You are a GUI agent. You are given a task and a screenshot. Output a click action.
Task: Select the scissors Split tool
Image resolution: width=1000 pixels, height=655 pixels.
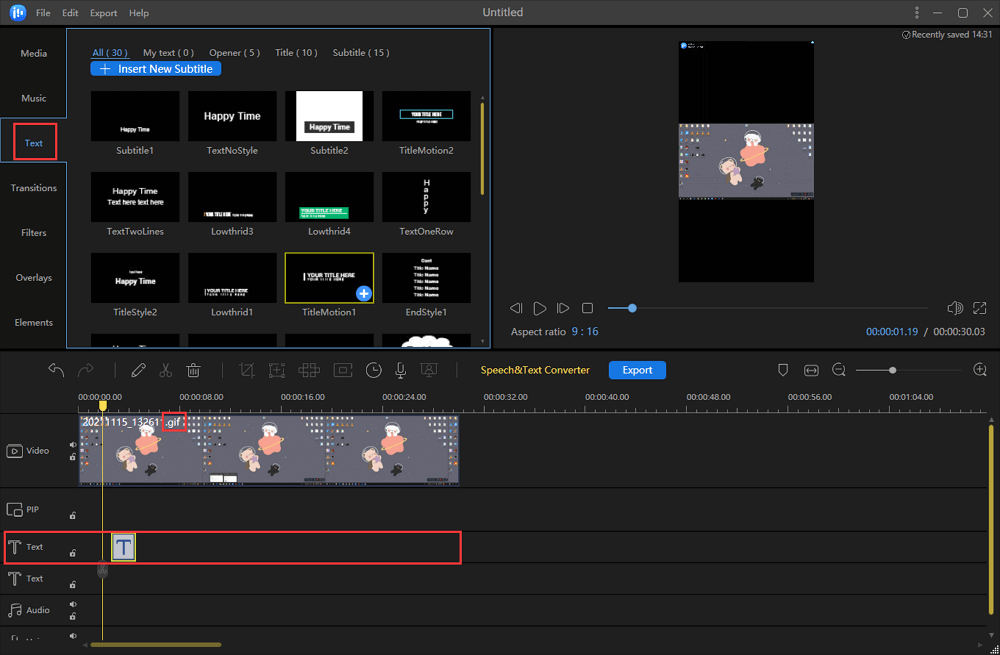pos(166,370)
